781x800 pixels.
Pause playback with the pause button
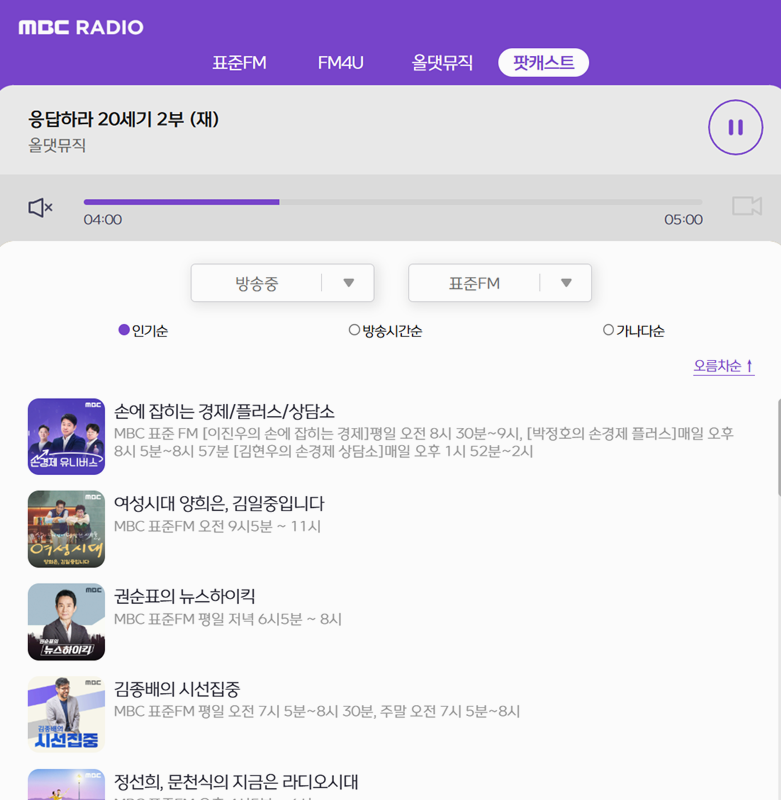tap(735, 127)
